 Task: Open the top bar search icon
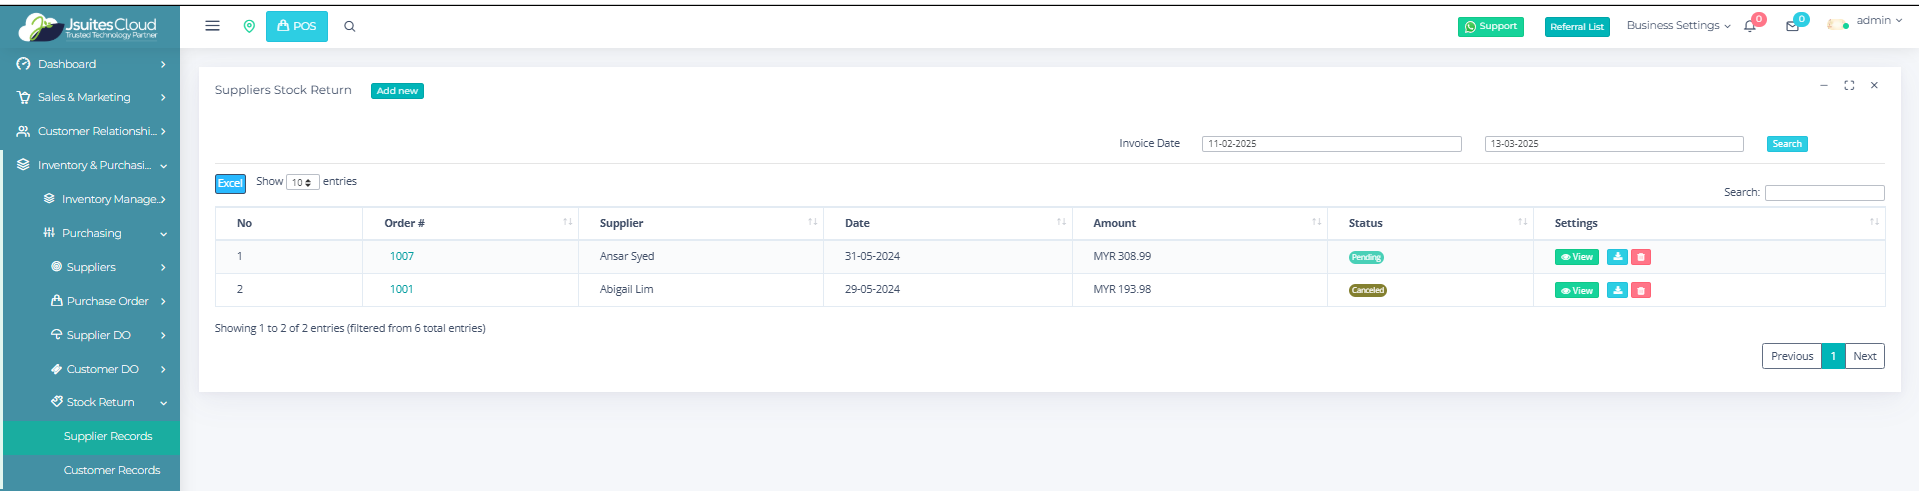coord(350,26)
